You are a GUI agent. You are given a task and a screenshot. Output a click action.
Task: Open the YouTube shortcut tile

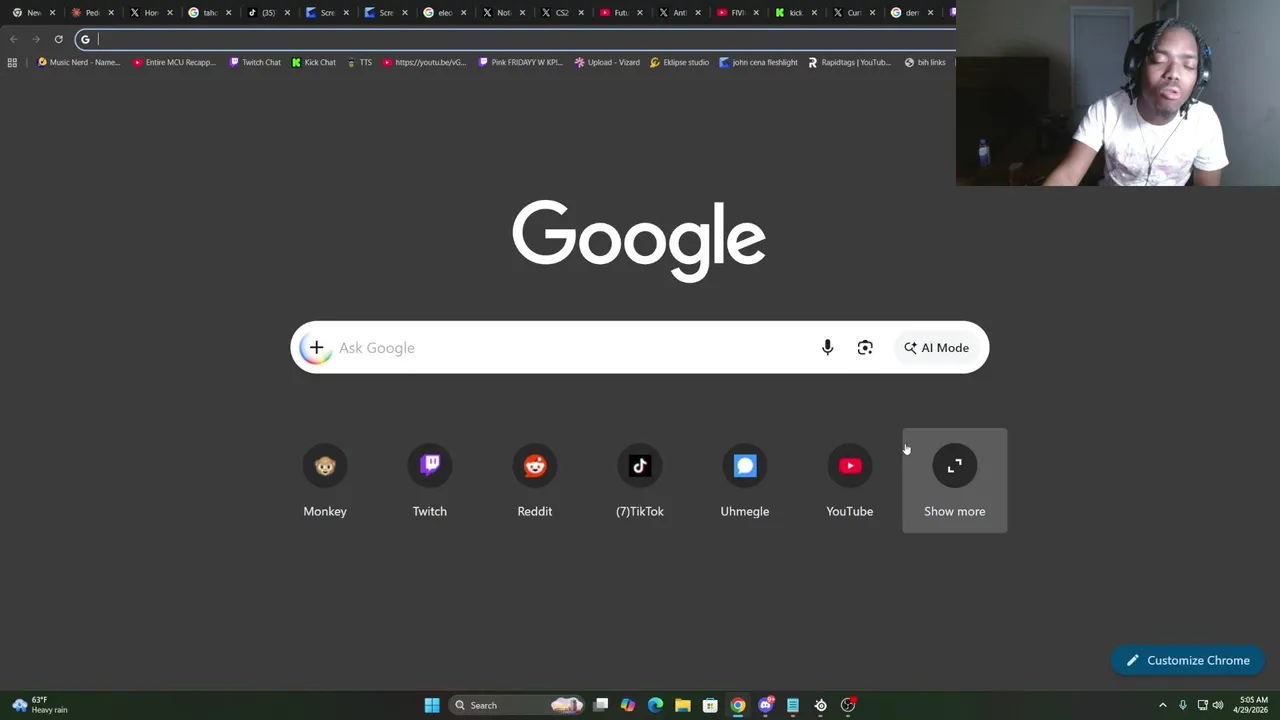click(850, 481)
